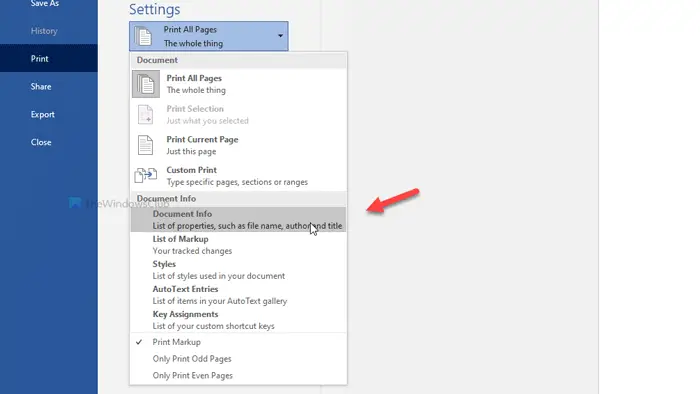
Task: Choose Print All Pages, The whole thing
Action: coord(238,84)
